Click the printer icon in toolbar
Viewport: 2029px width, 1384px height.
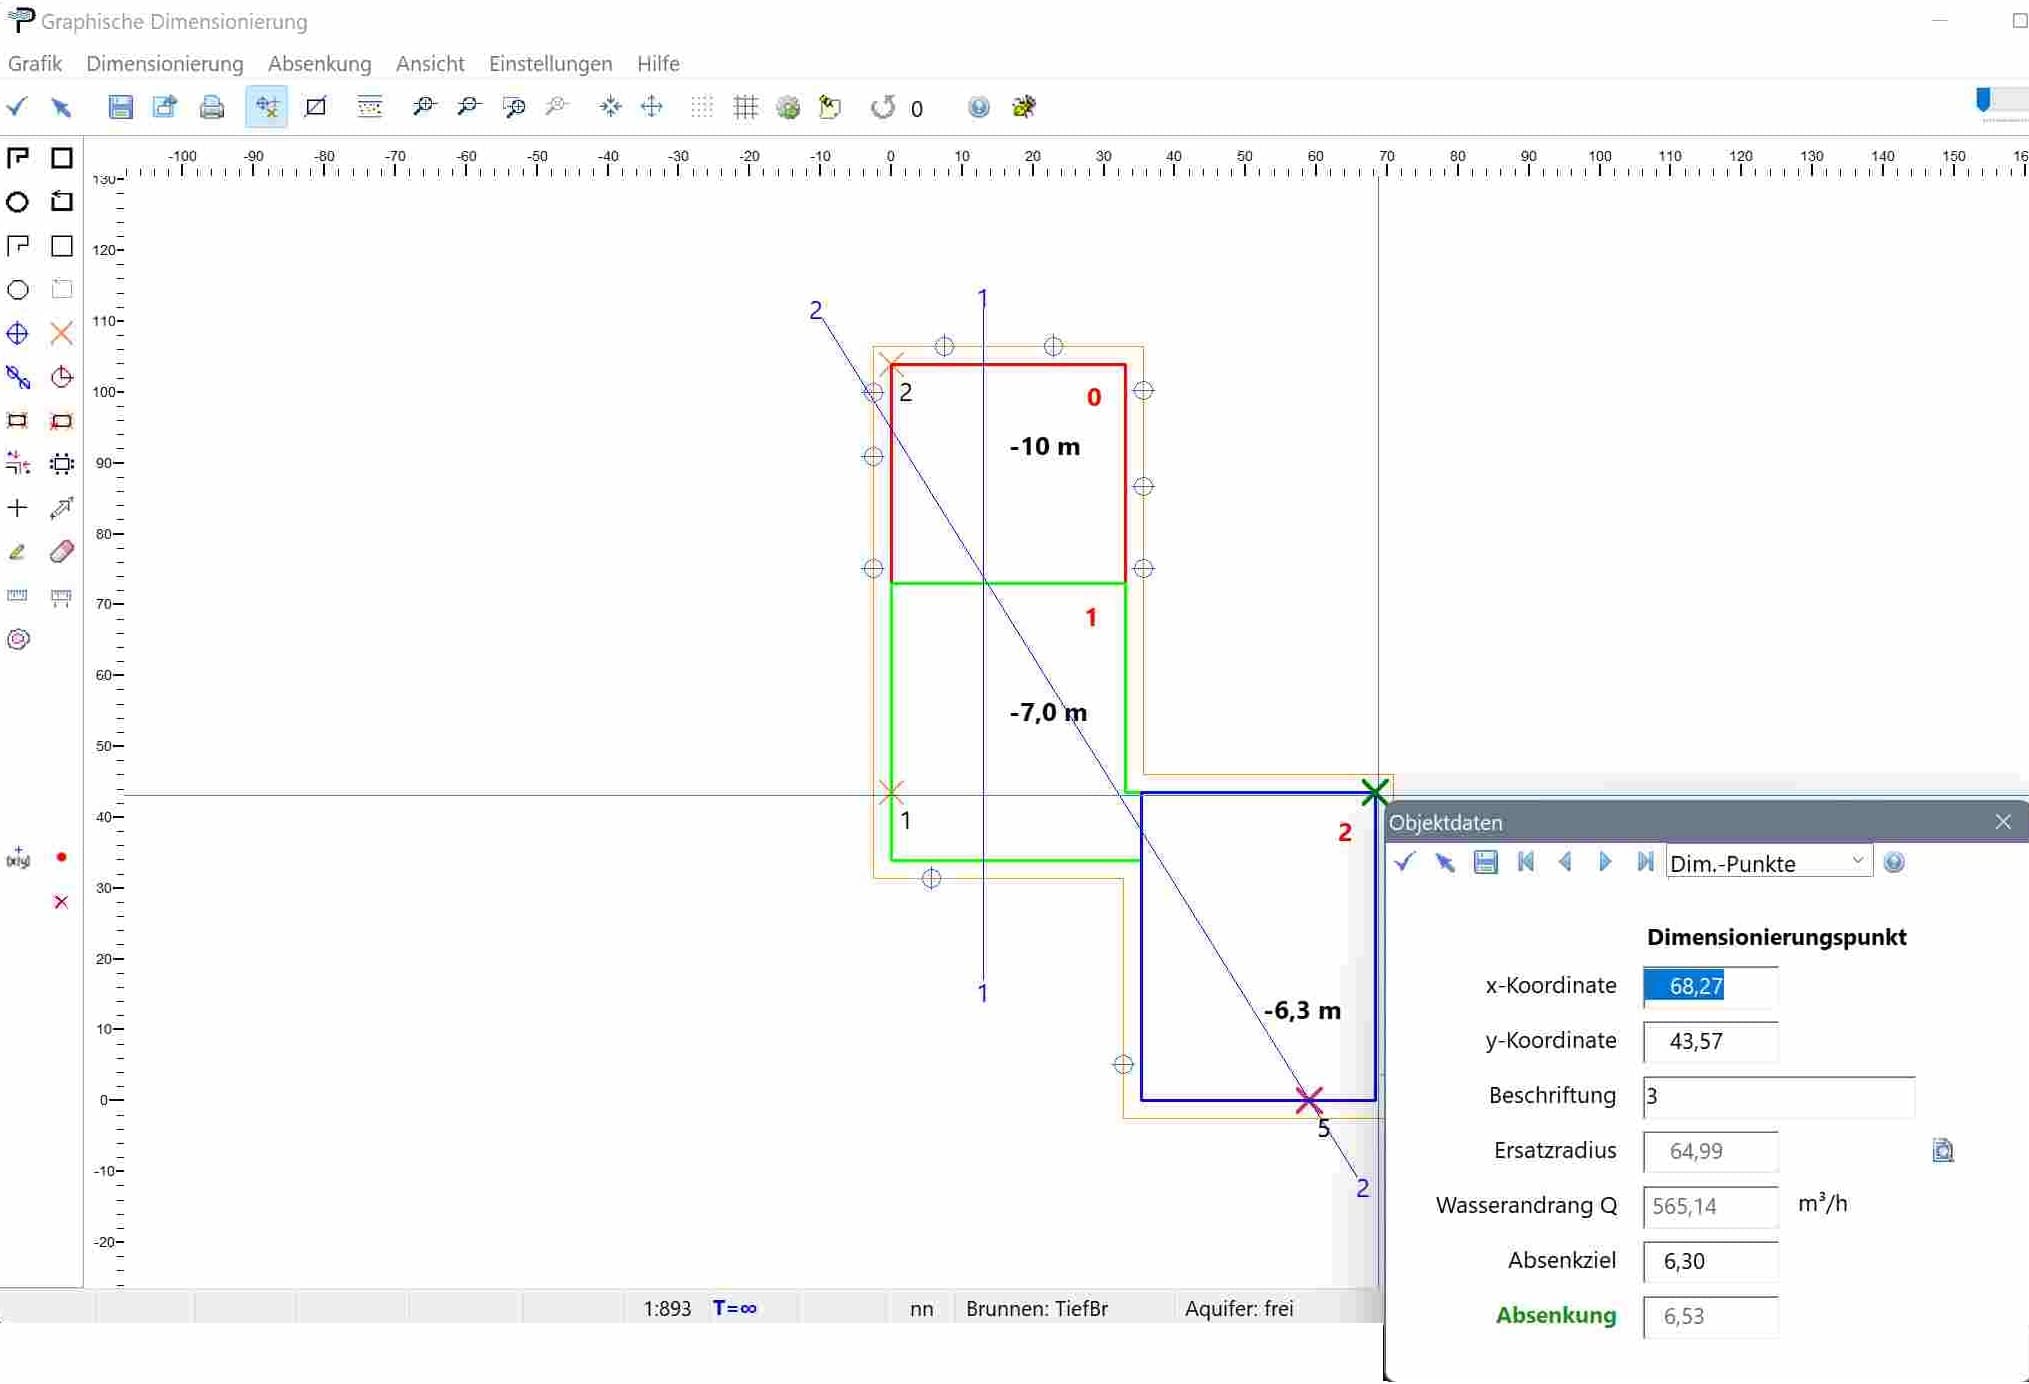[211, 107]
